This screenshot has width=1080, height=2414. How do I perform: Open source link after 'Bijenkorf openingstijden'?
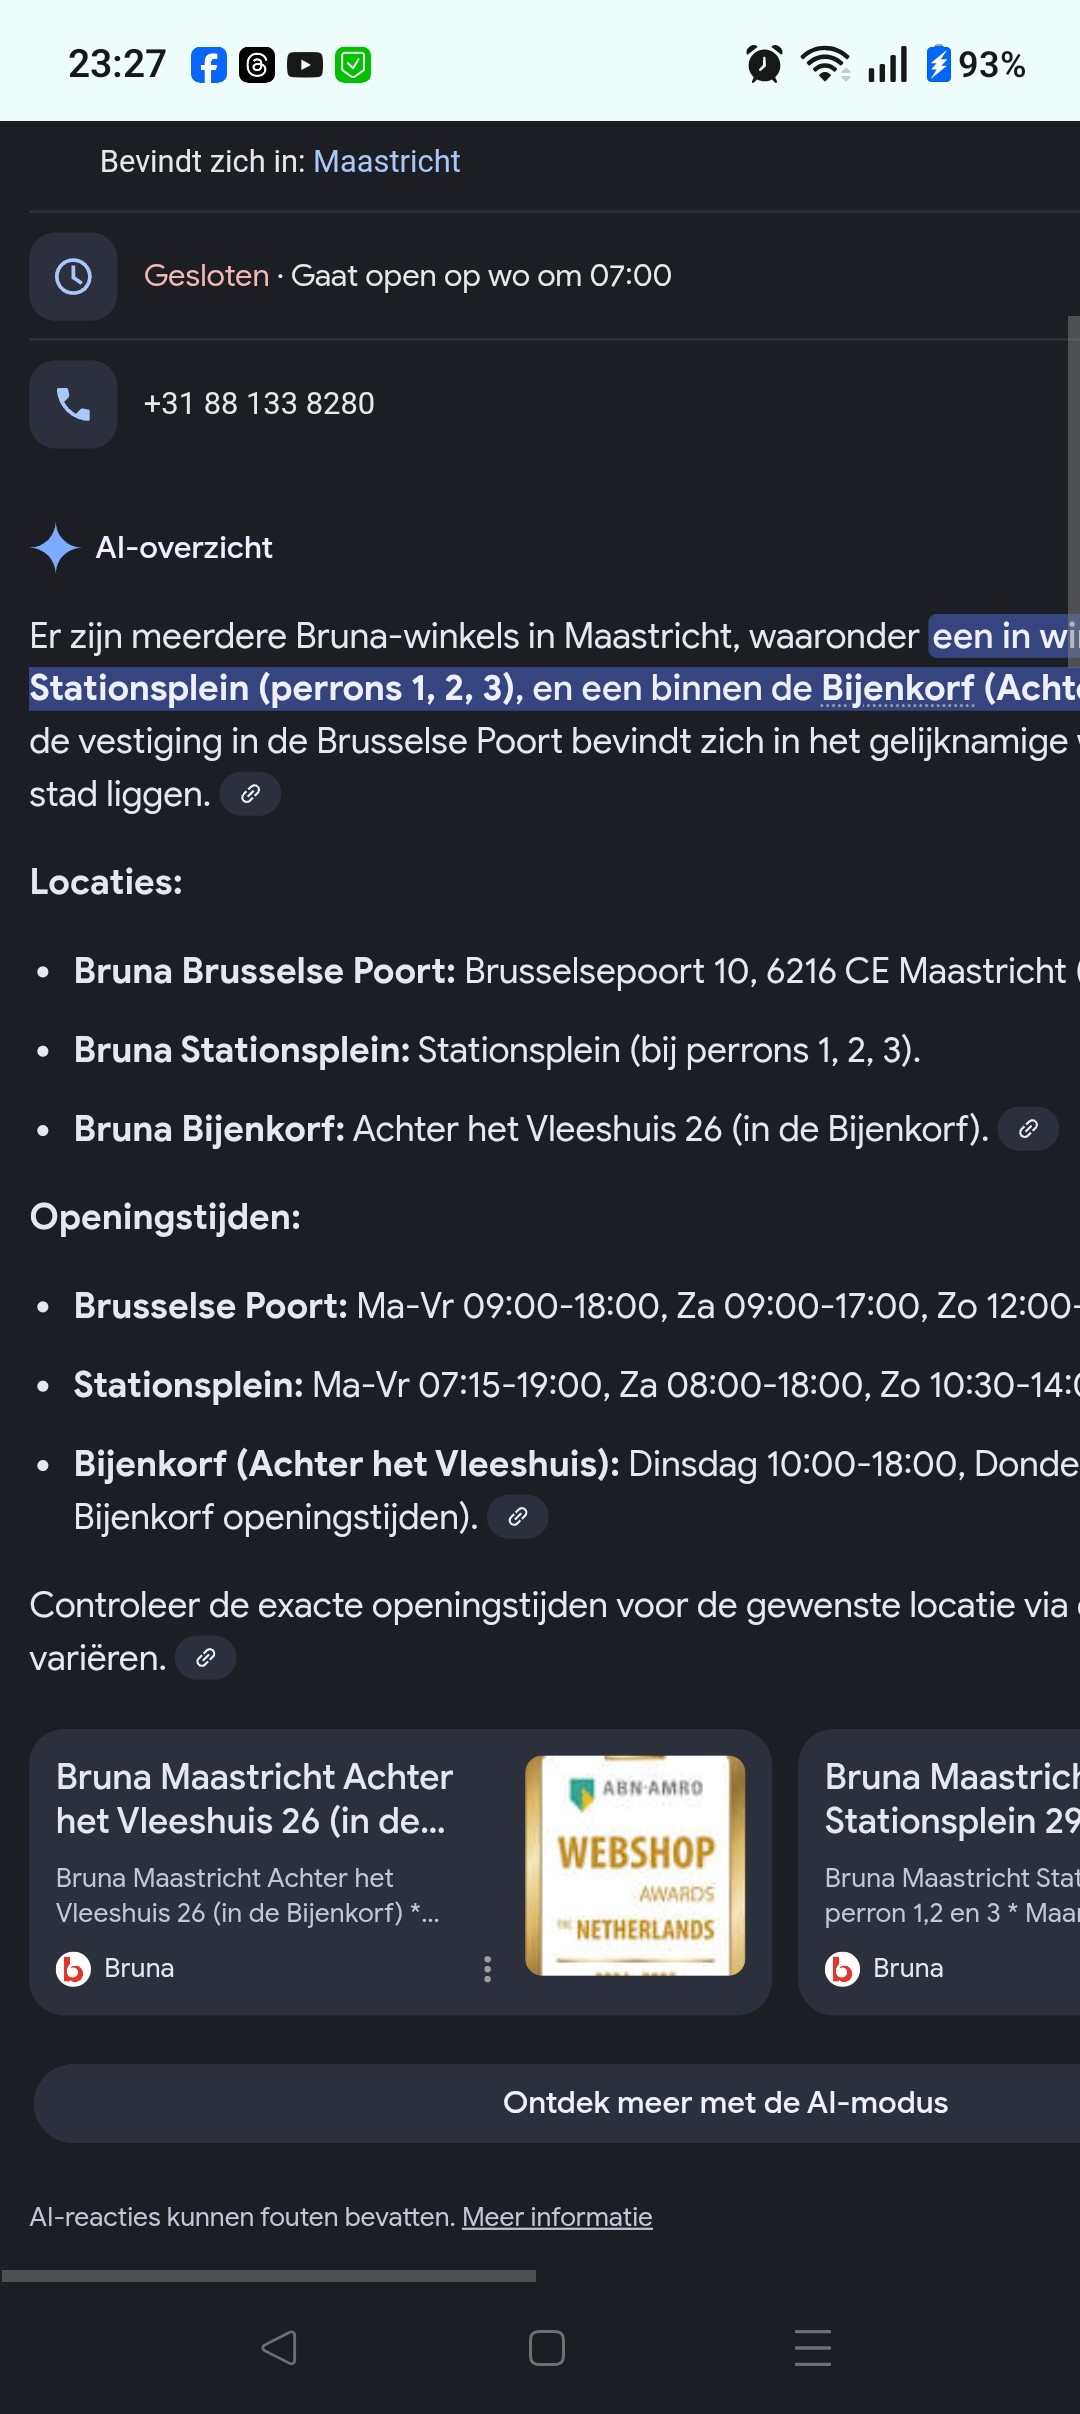pyautogui.click(x=517, y=1517)
